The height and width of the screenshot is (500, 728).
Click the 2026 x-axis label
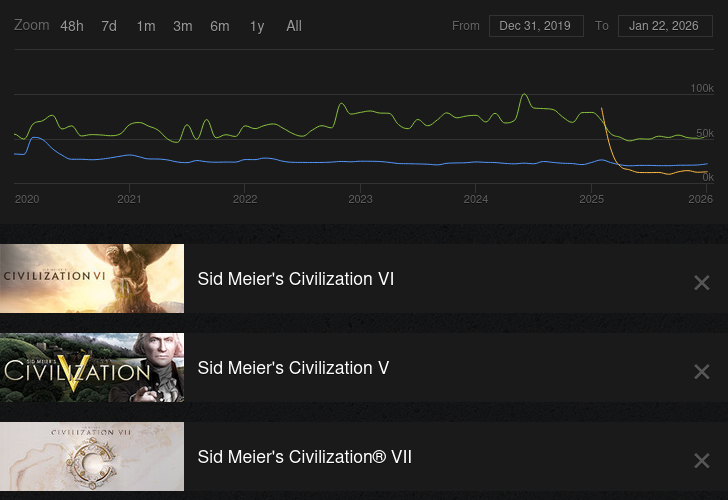point(701,199)
